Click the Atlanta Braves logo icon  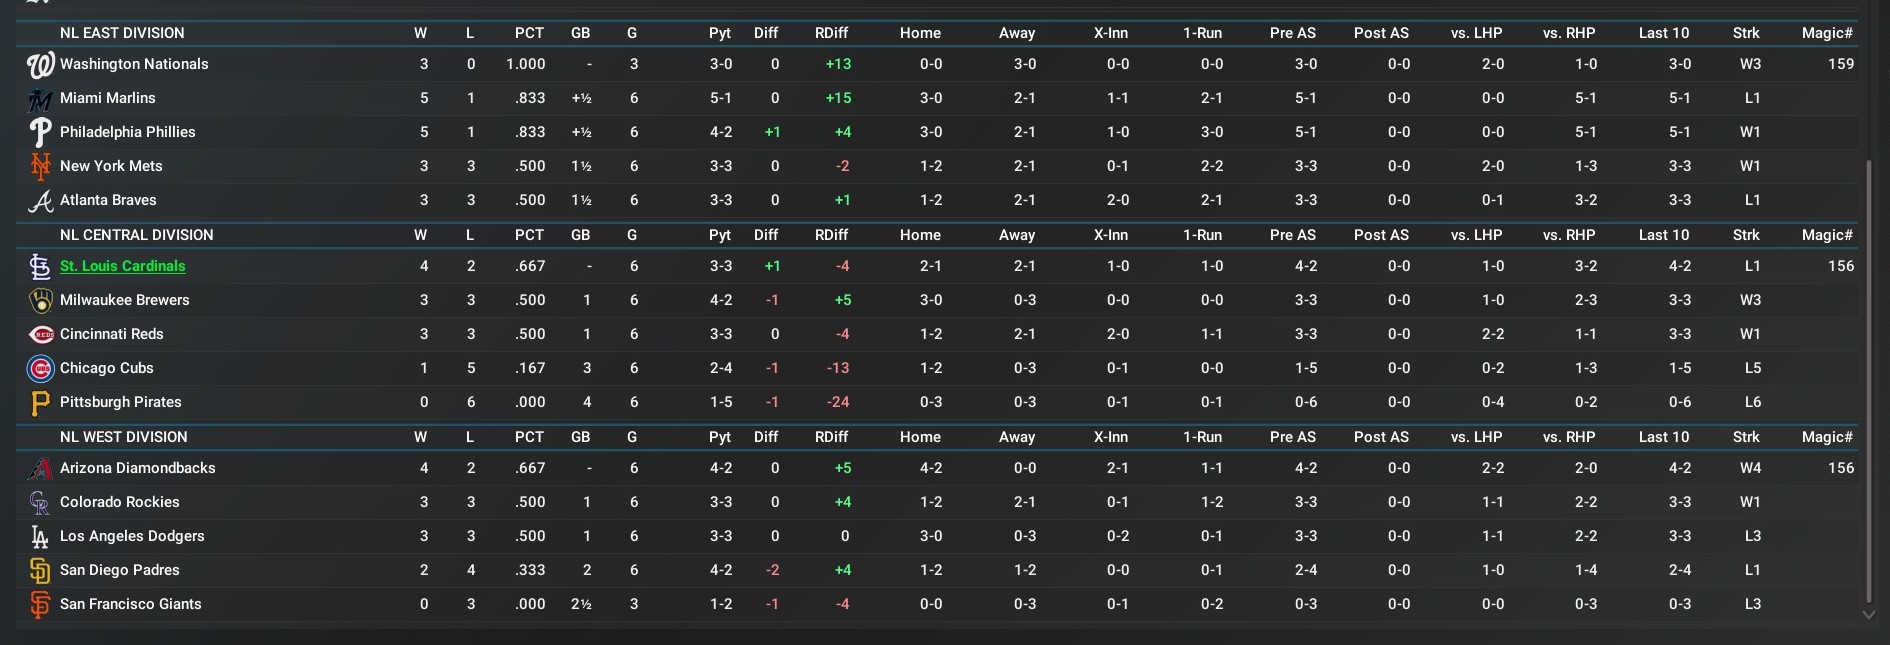[40, 201]
